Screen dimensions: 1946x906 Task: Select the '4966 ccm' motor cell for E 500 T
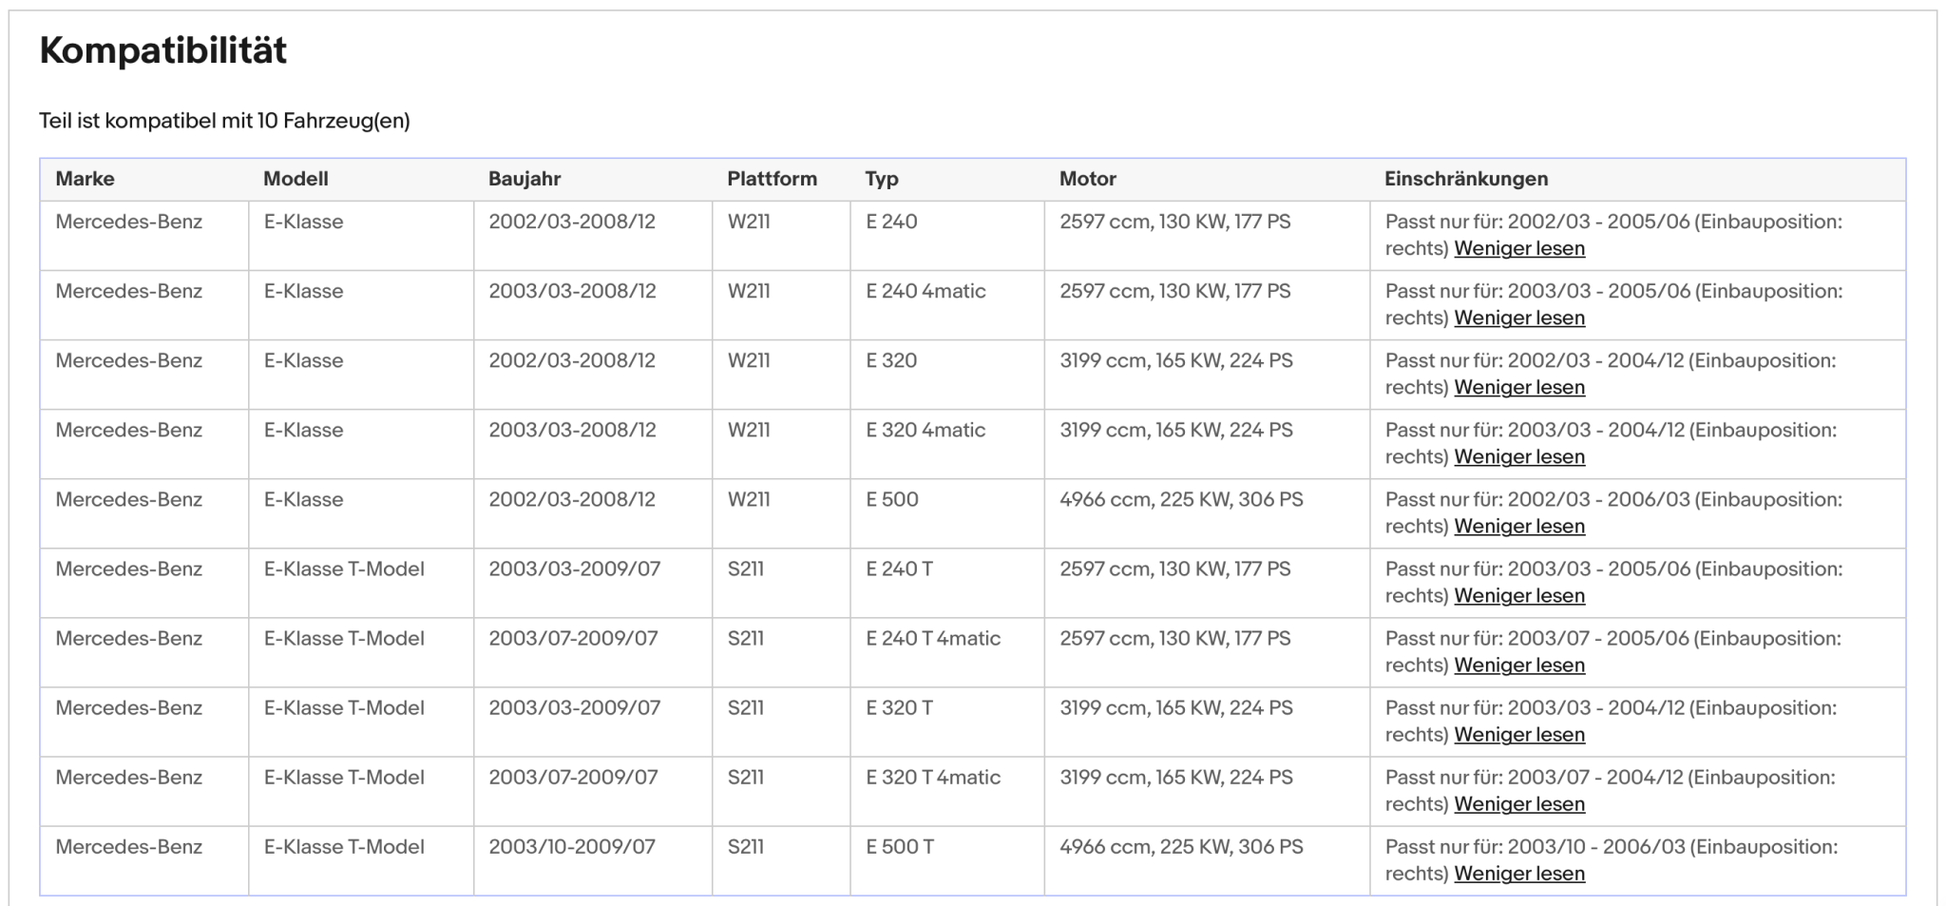(1180, 847)
